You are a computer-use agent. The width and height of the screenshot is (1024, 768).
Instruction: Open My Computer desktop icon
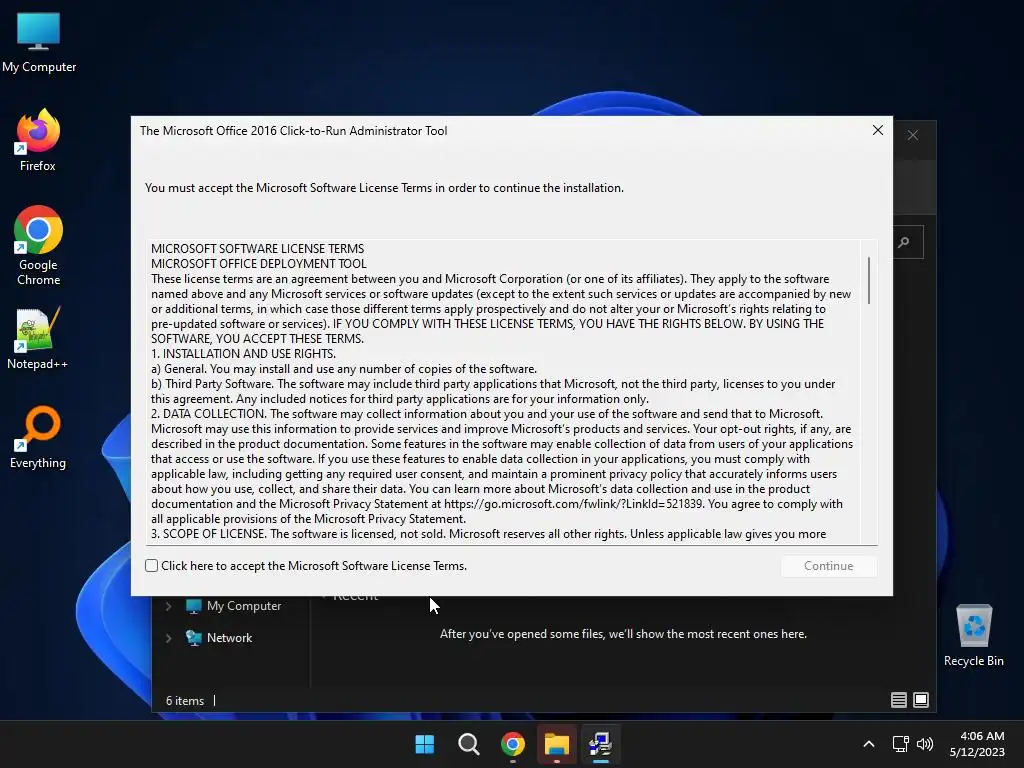tap(39, 42)
